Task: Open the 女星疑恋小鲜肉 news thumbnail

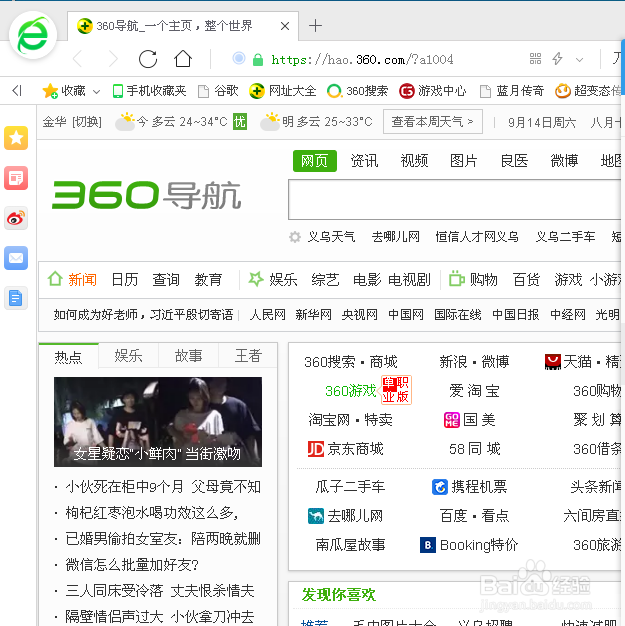Action: 158,422
